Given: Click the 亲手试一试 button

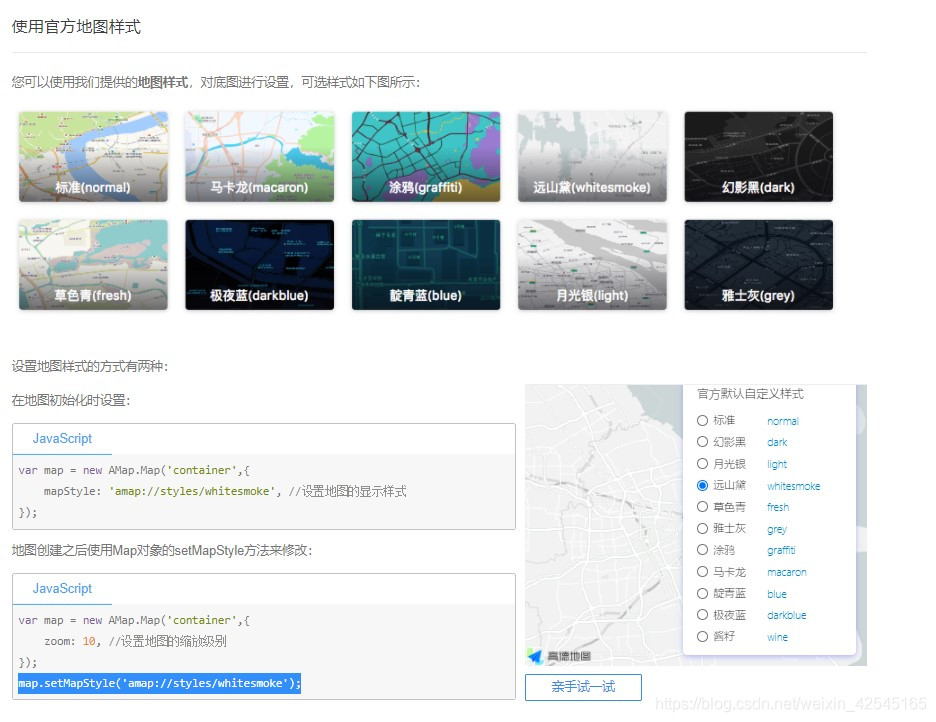Looking at the screenshot, I should click(x=583, y=687).
